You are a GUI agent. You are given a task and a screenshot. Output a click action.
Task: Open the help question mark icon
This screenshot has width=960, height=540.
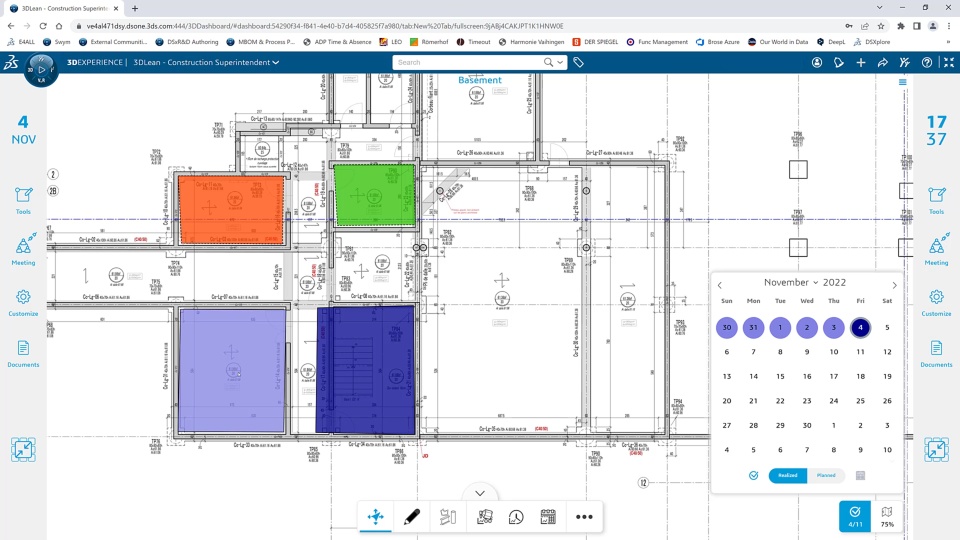pyautogui.click(x=927, y=62)
